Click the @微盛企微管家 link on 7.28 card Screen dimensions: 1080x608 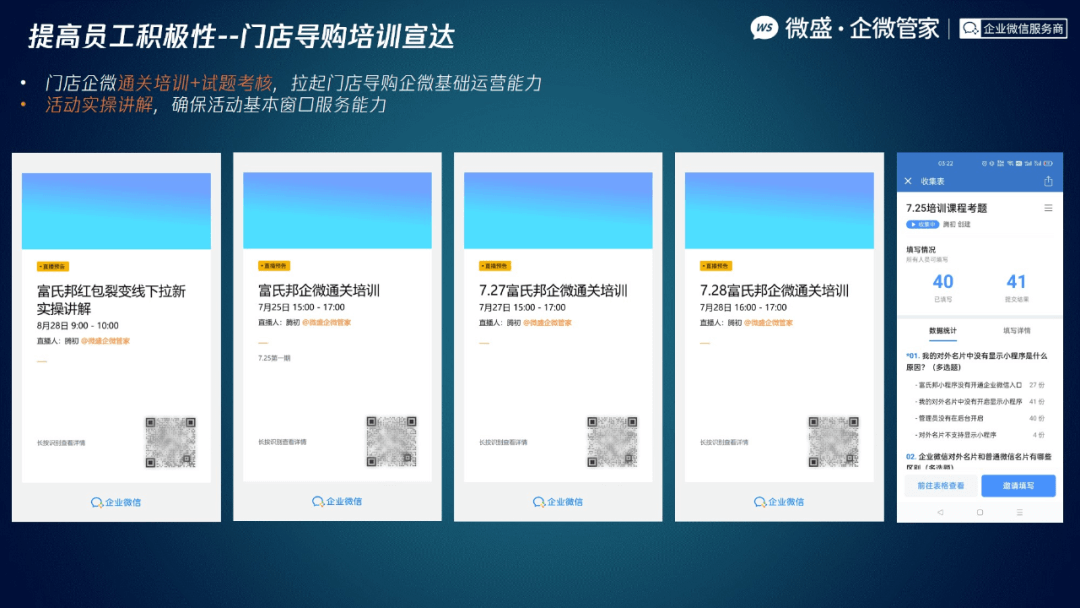tap(768, 322)
